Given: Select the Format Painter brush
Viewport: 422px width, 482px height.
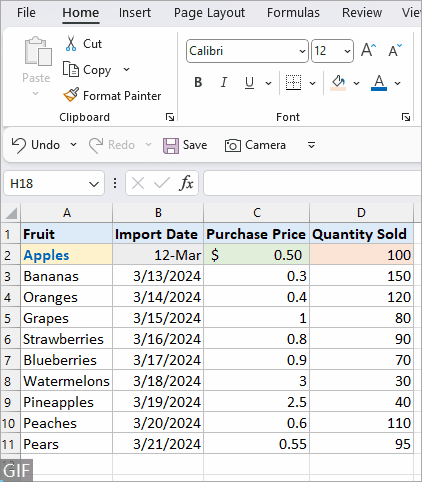Looking at the screenshot, I should [71, 95].
